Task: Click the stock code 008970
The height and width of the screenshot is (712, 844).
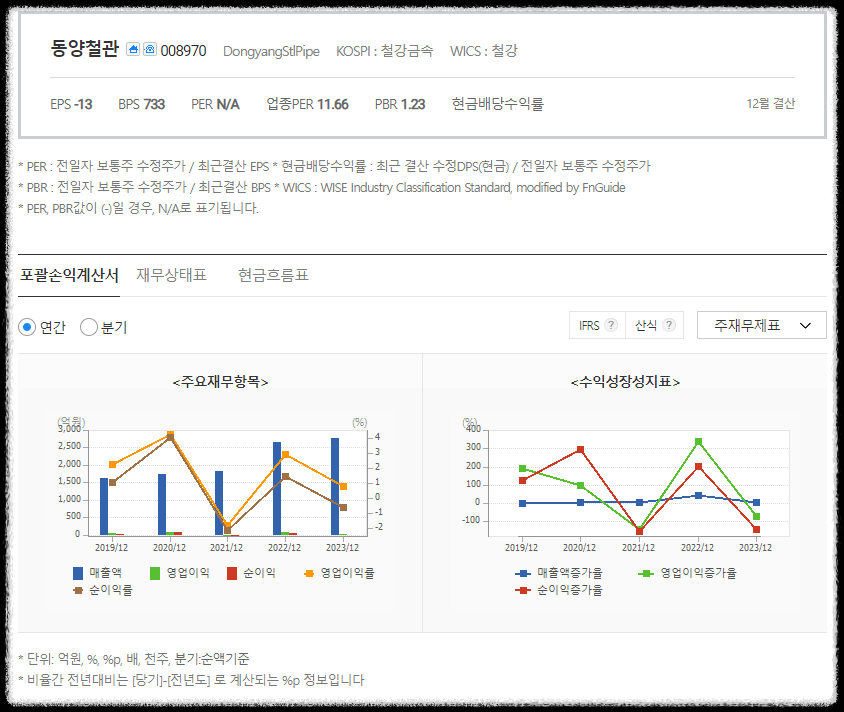Action: point(184,51)
